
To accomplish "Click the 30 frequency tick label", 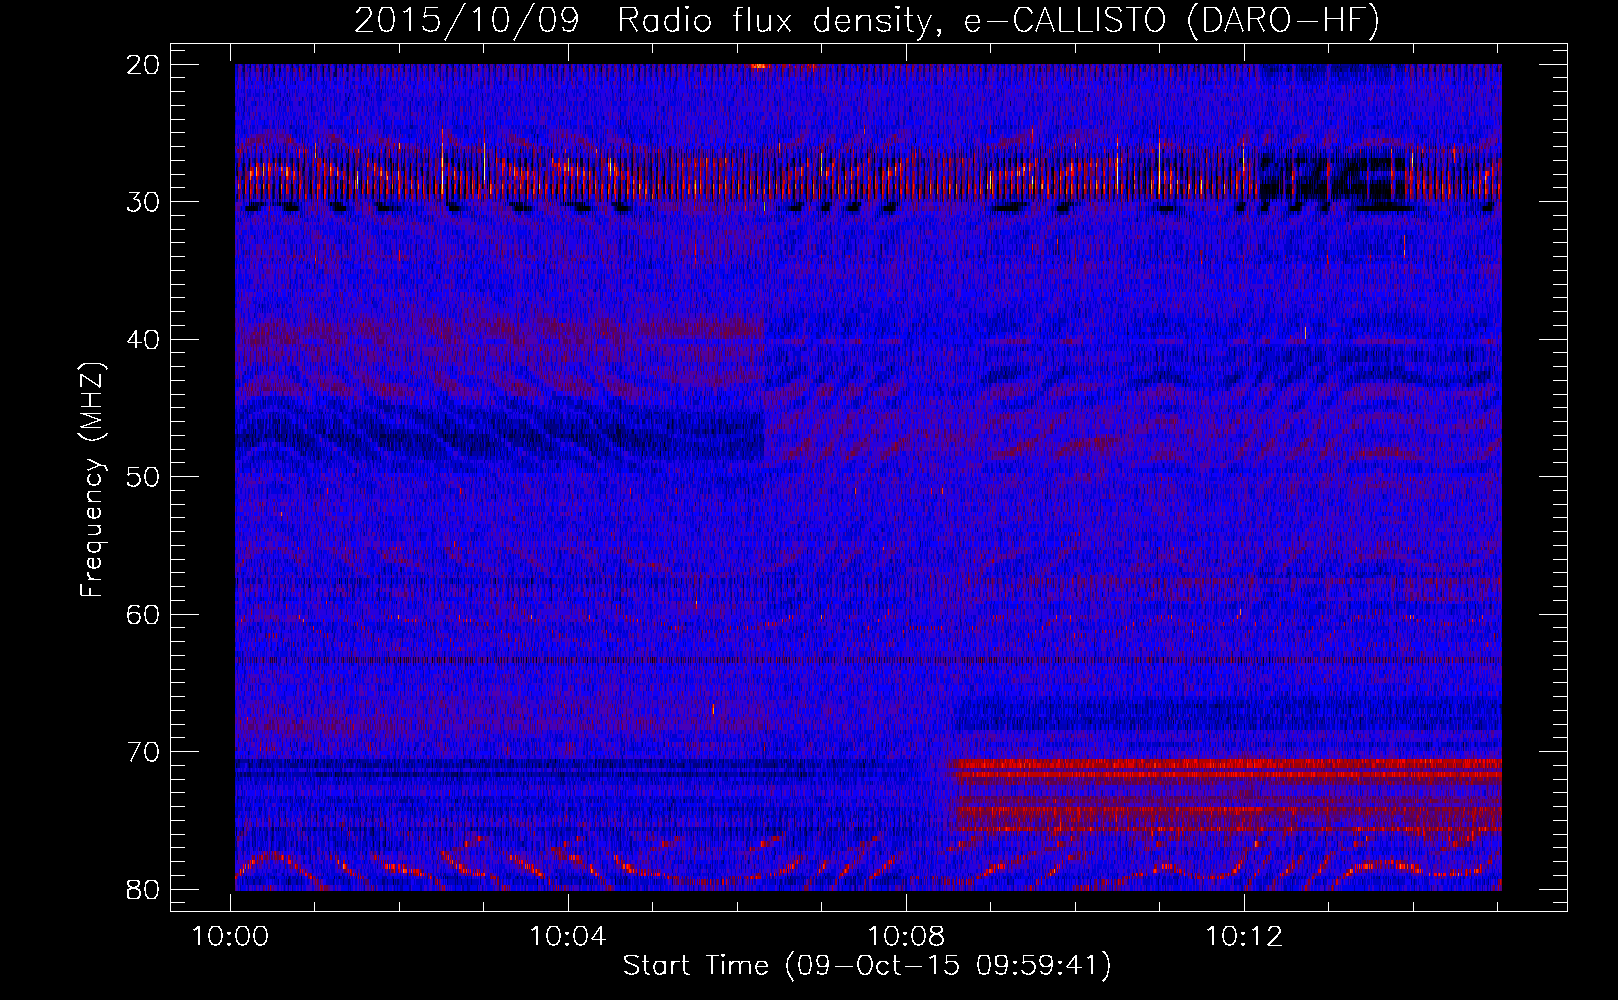I will (144, 201).
